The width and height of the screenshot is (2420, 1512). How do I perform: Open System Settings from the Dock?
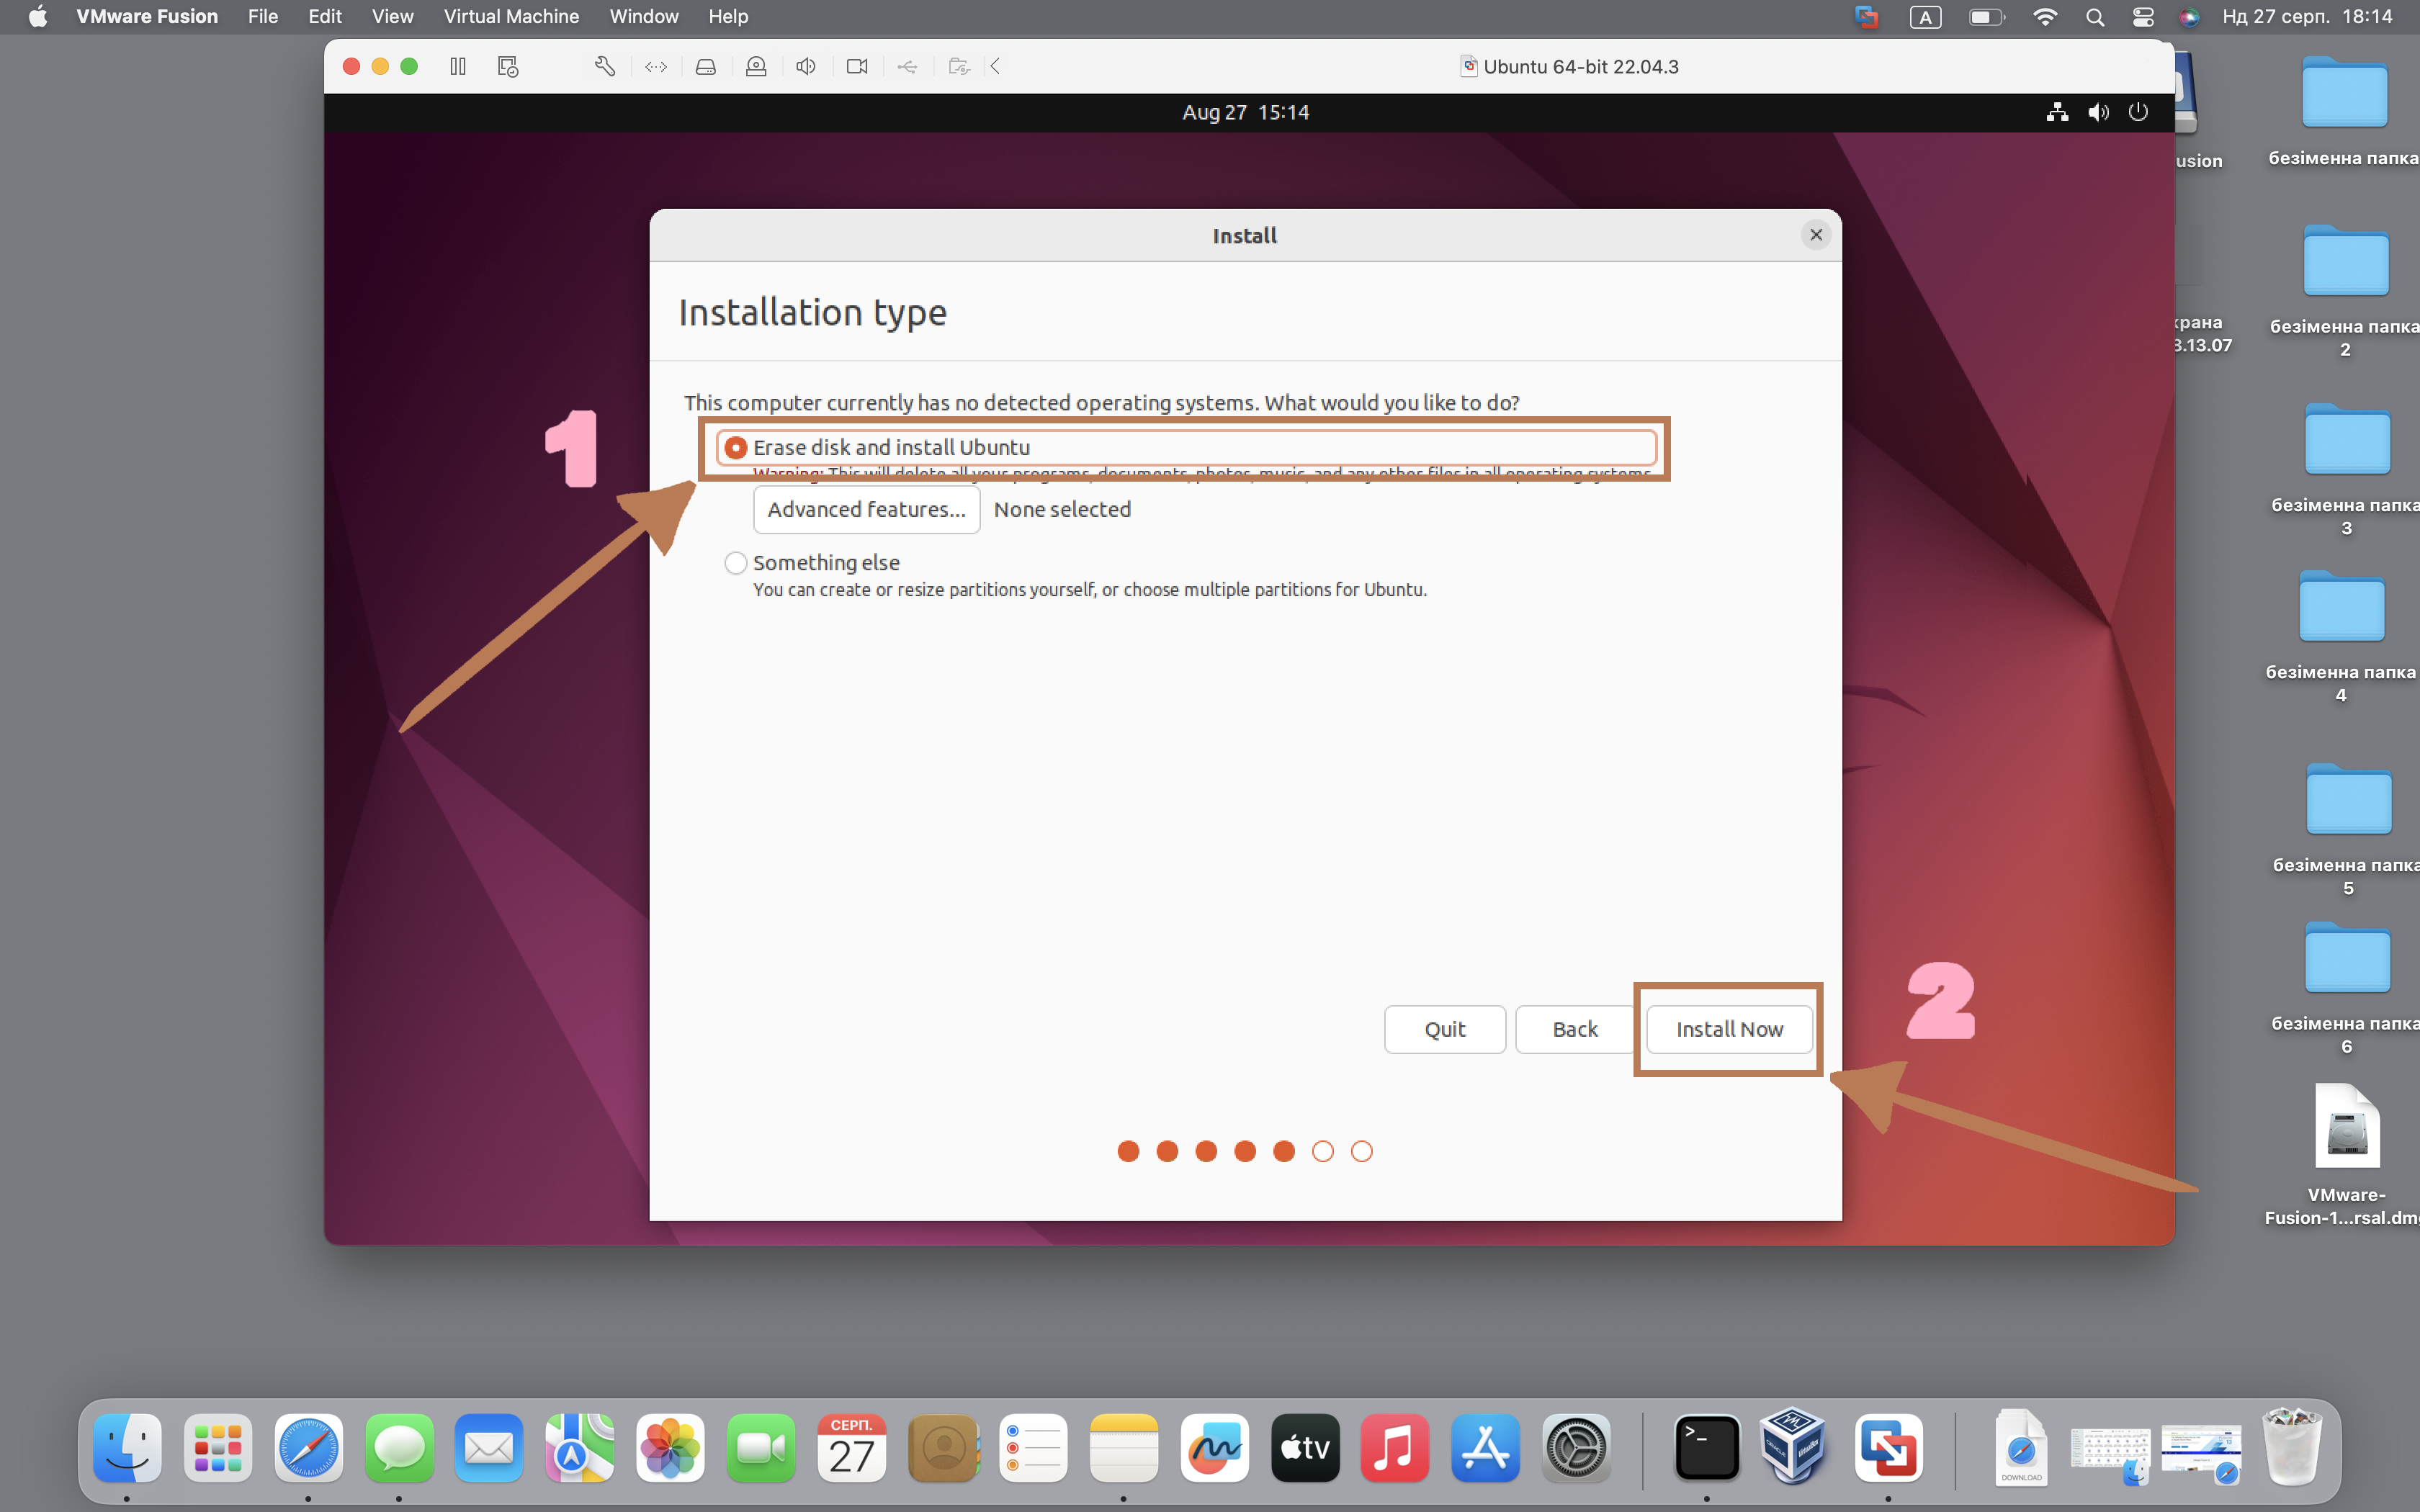tap(1576, 1447)
